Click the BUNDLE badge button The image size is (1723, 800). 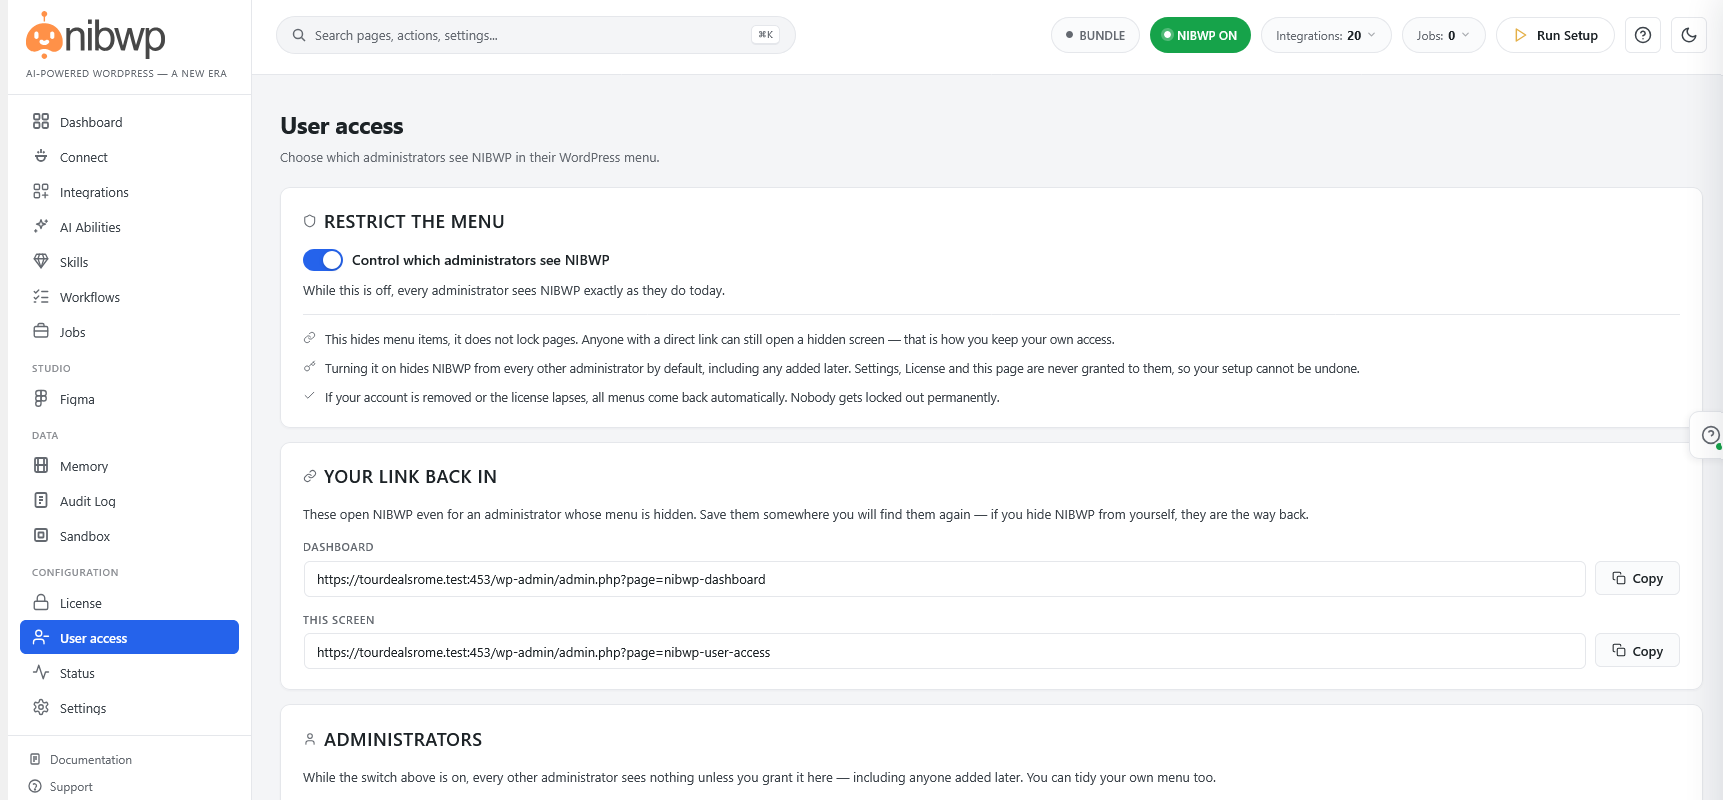tap(1095, 35)
